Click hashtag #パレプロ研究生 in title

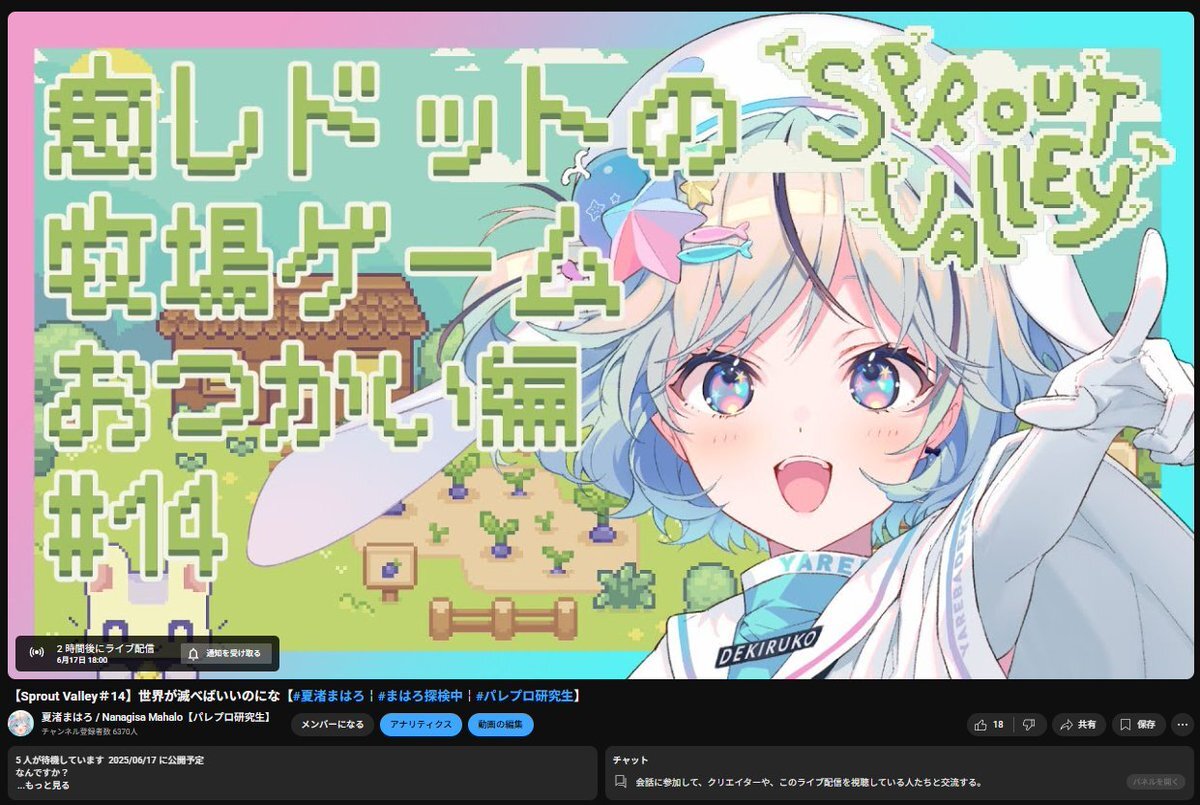coord(523,695)
